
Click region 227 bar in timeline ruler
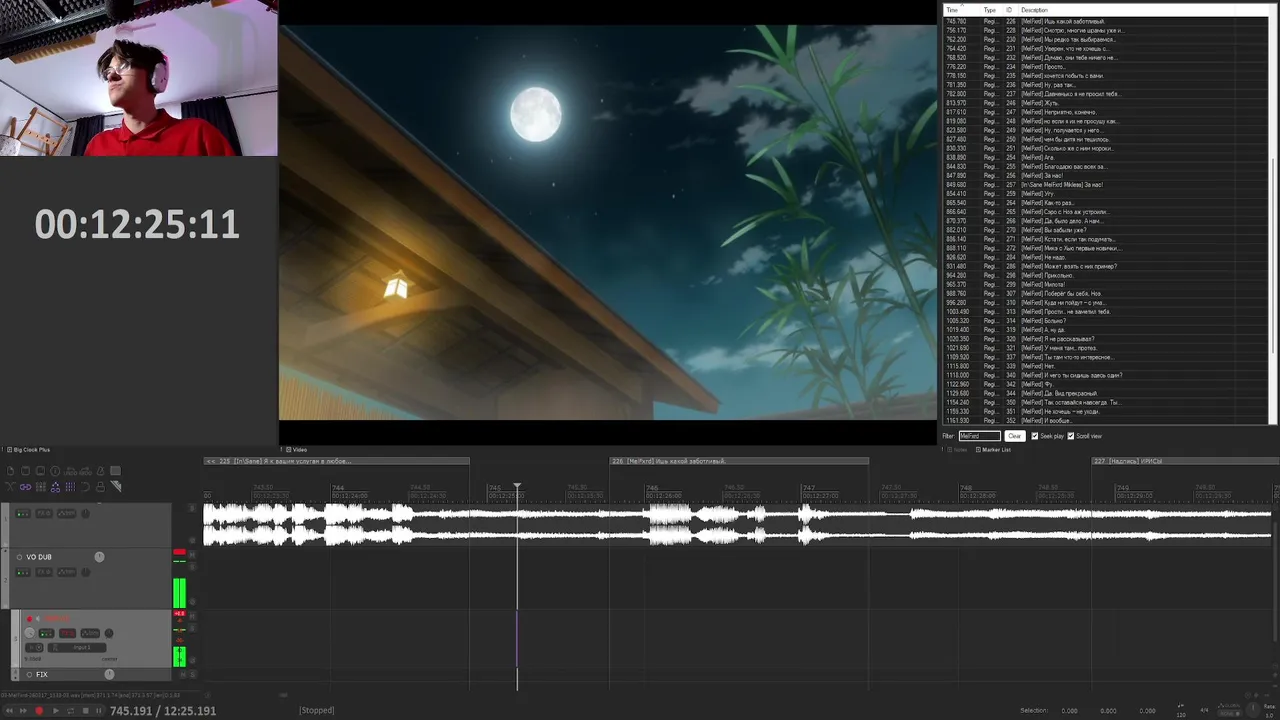(1185, 461)
